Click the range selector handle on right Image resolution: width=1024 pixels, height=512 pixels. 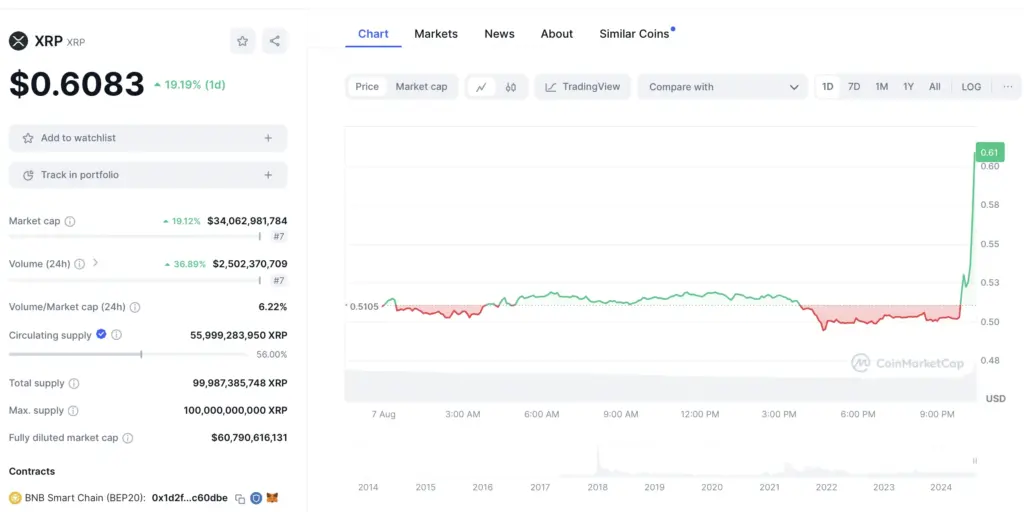975,461
